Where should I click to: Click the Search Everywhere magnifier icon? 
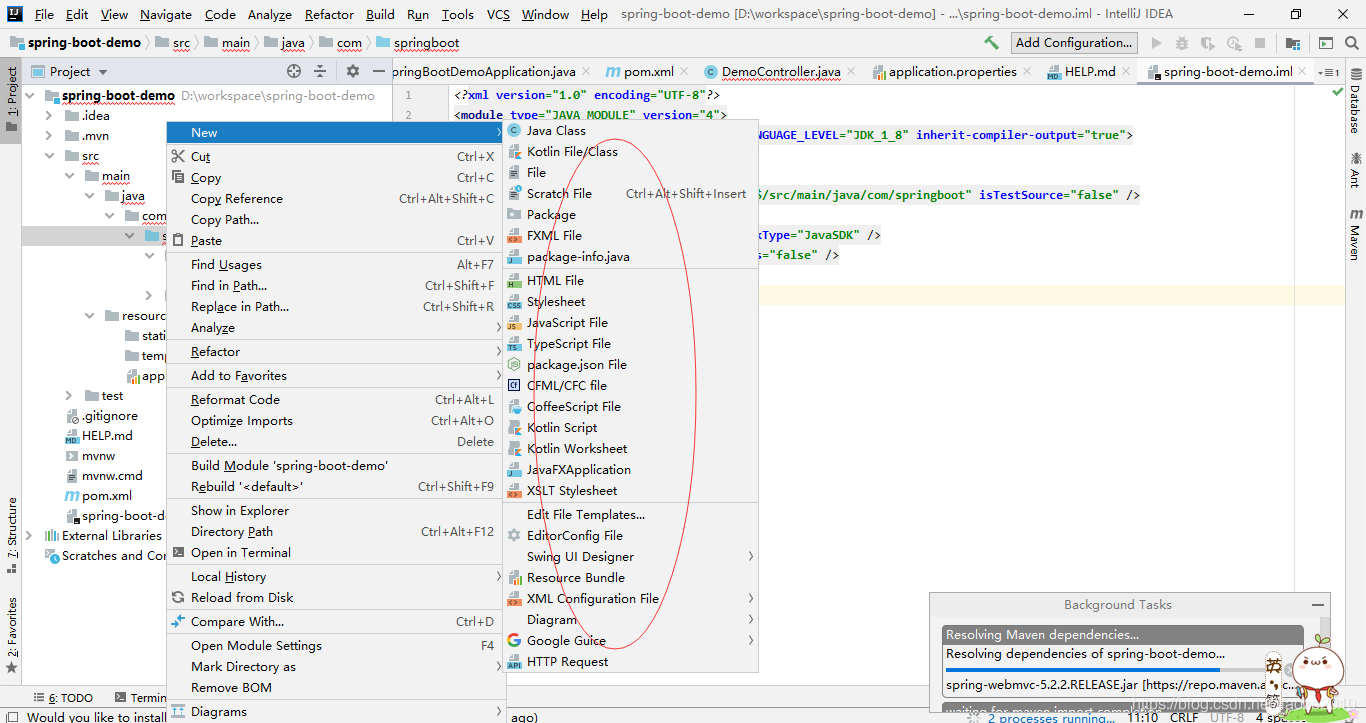point(1350,43)
